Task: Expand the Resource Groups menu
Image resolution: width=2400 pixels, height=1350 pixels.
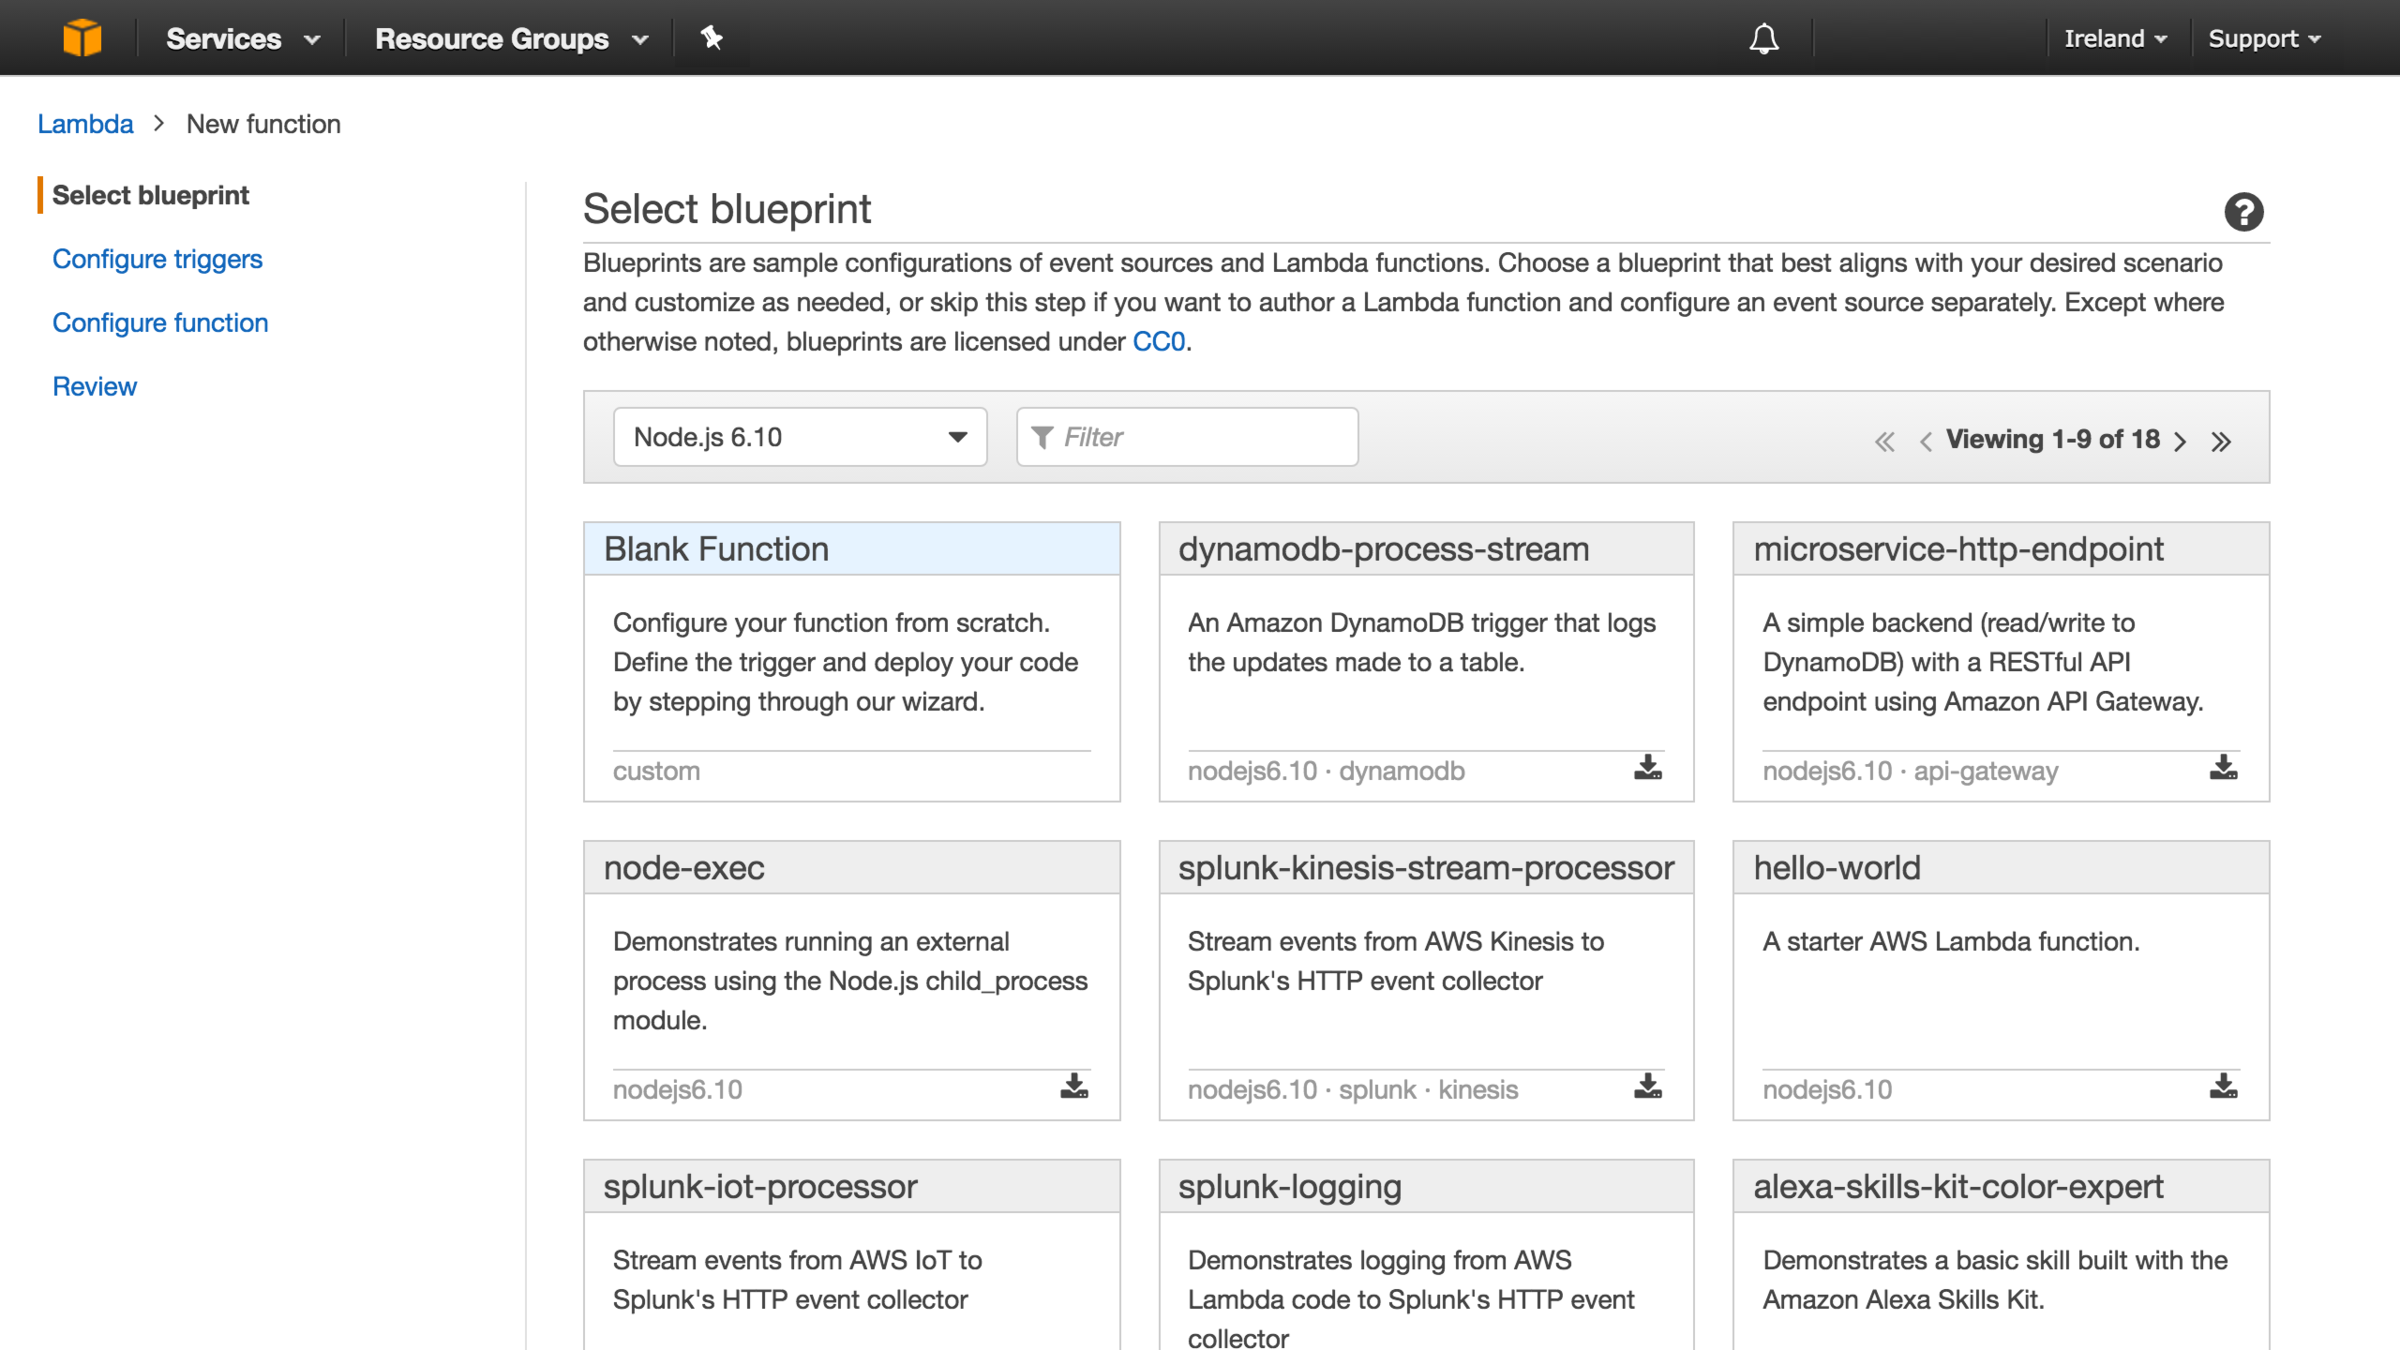Action: coord(511,39)
